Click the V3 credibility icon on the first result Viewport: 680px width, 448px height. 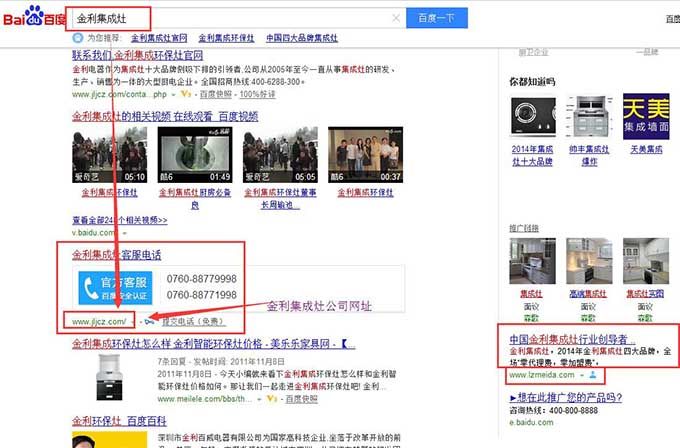186,94
